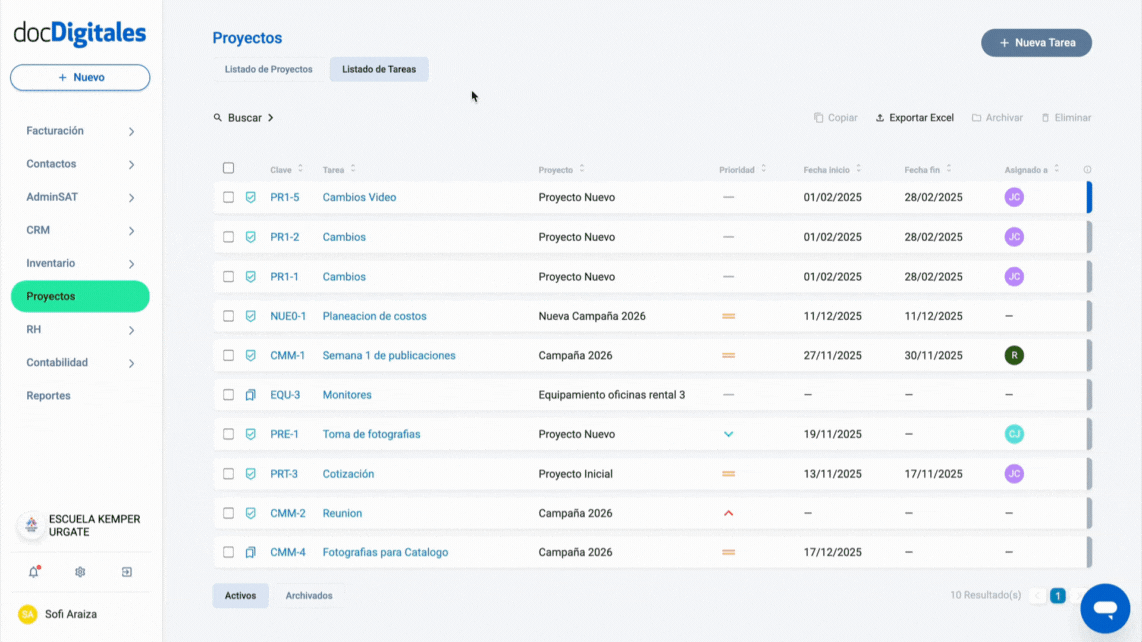The image size is (1142, 642).
Task: Check the checkbox on the PR1-5 row
Action: 228,197
